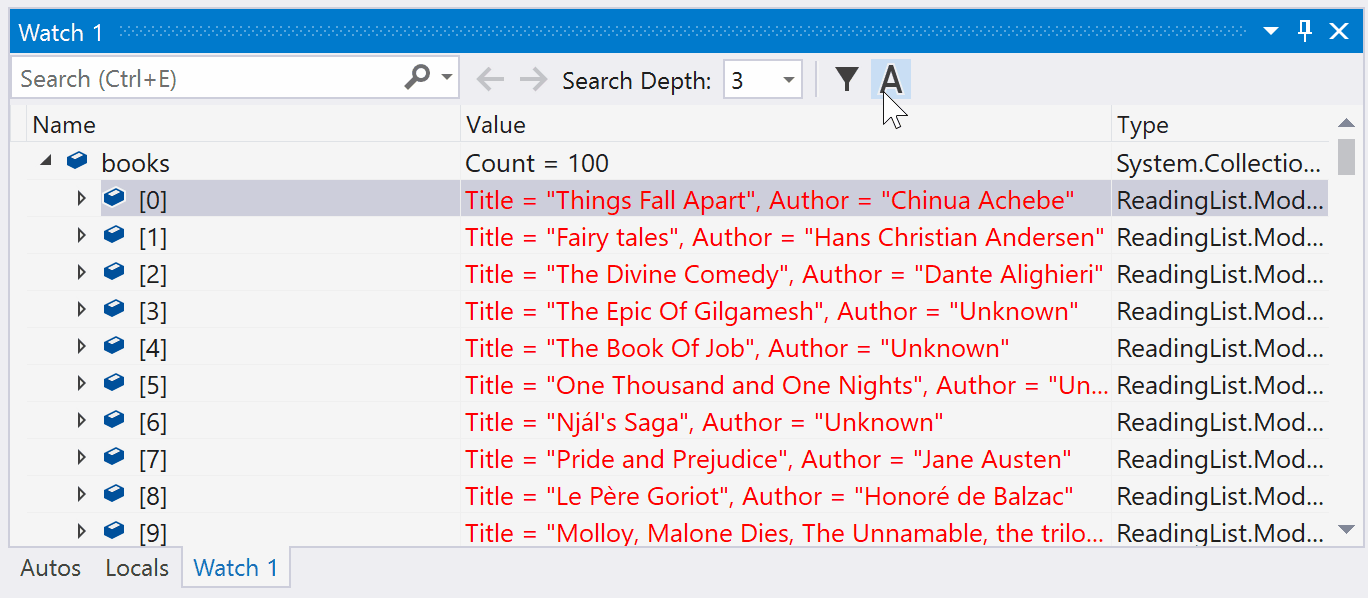The height and width of the screenshot is (598, 1368).
Task: Expand the [0] item
Action: click(83, 198)
